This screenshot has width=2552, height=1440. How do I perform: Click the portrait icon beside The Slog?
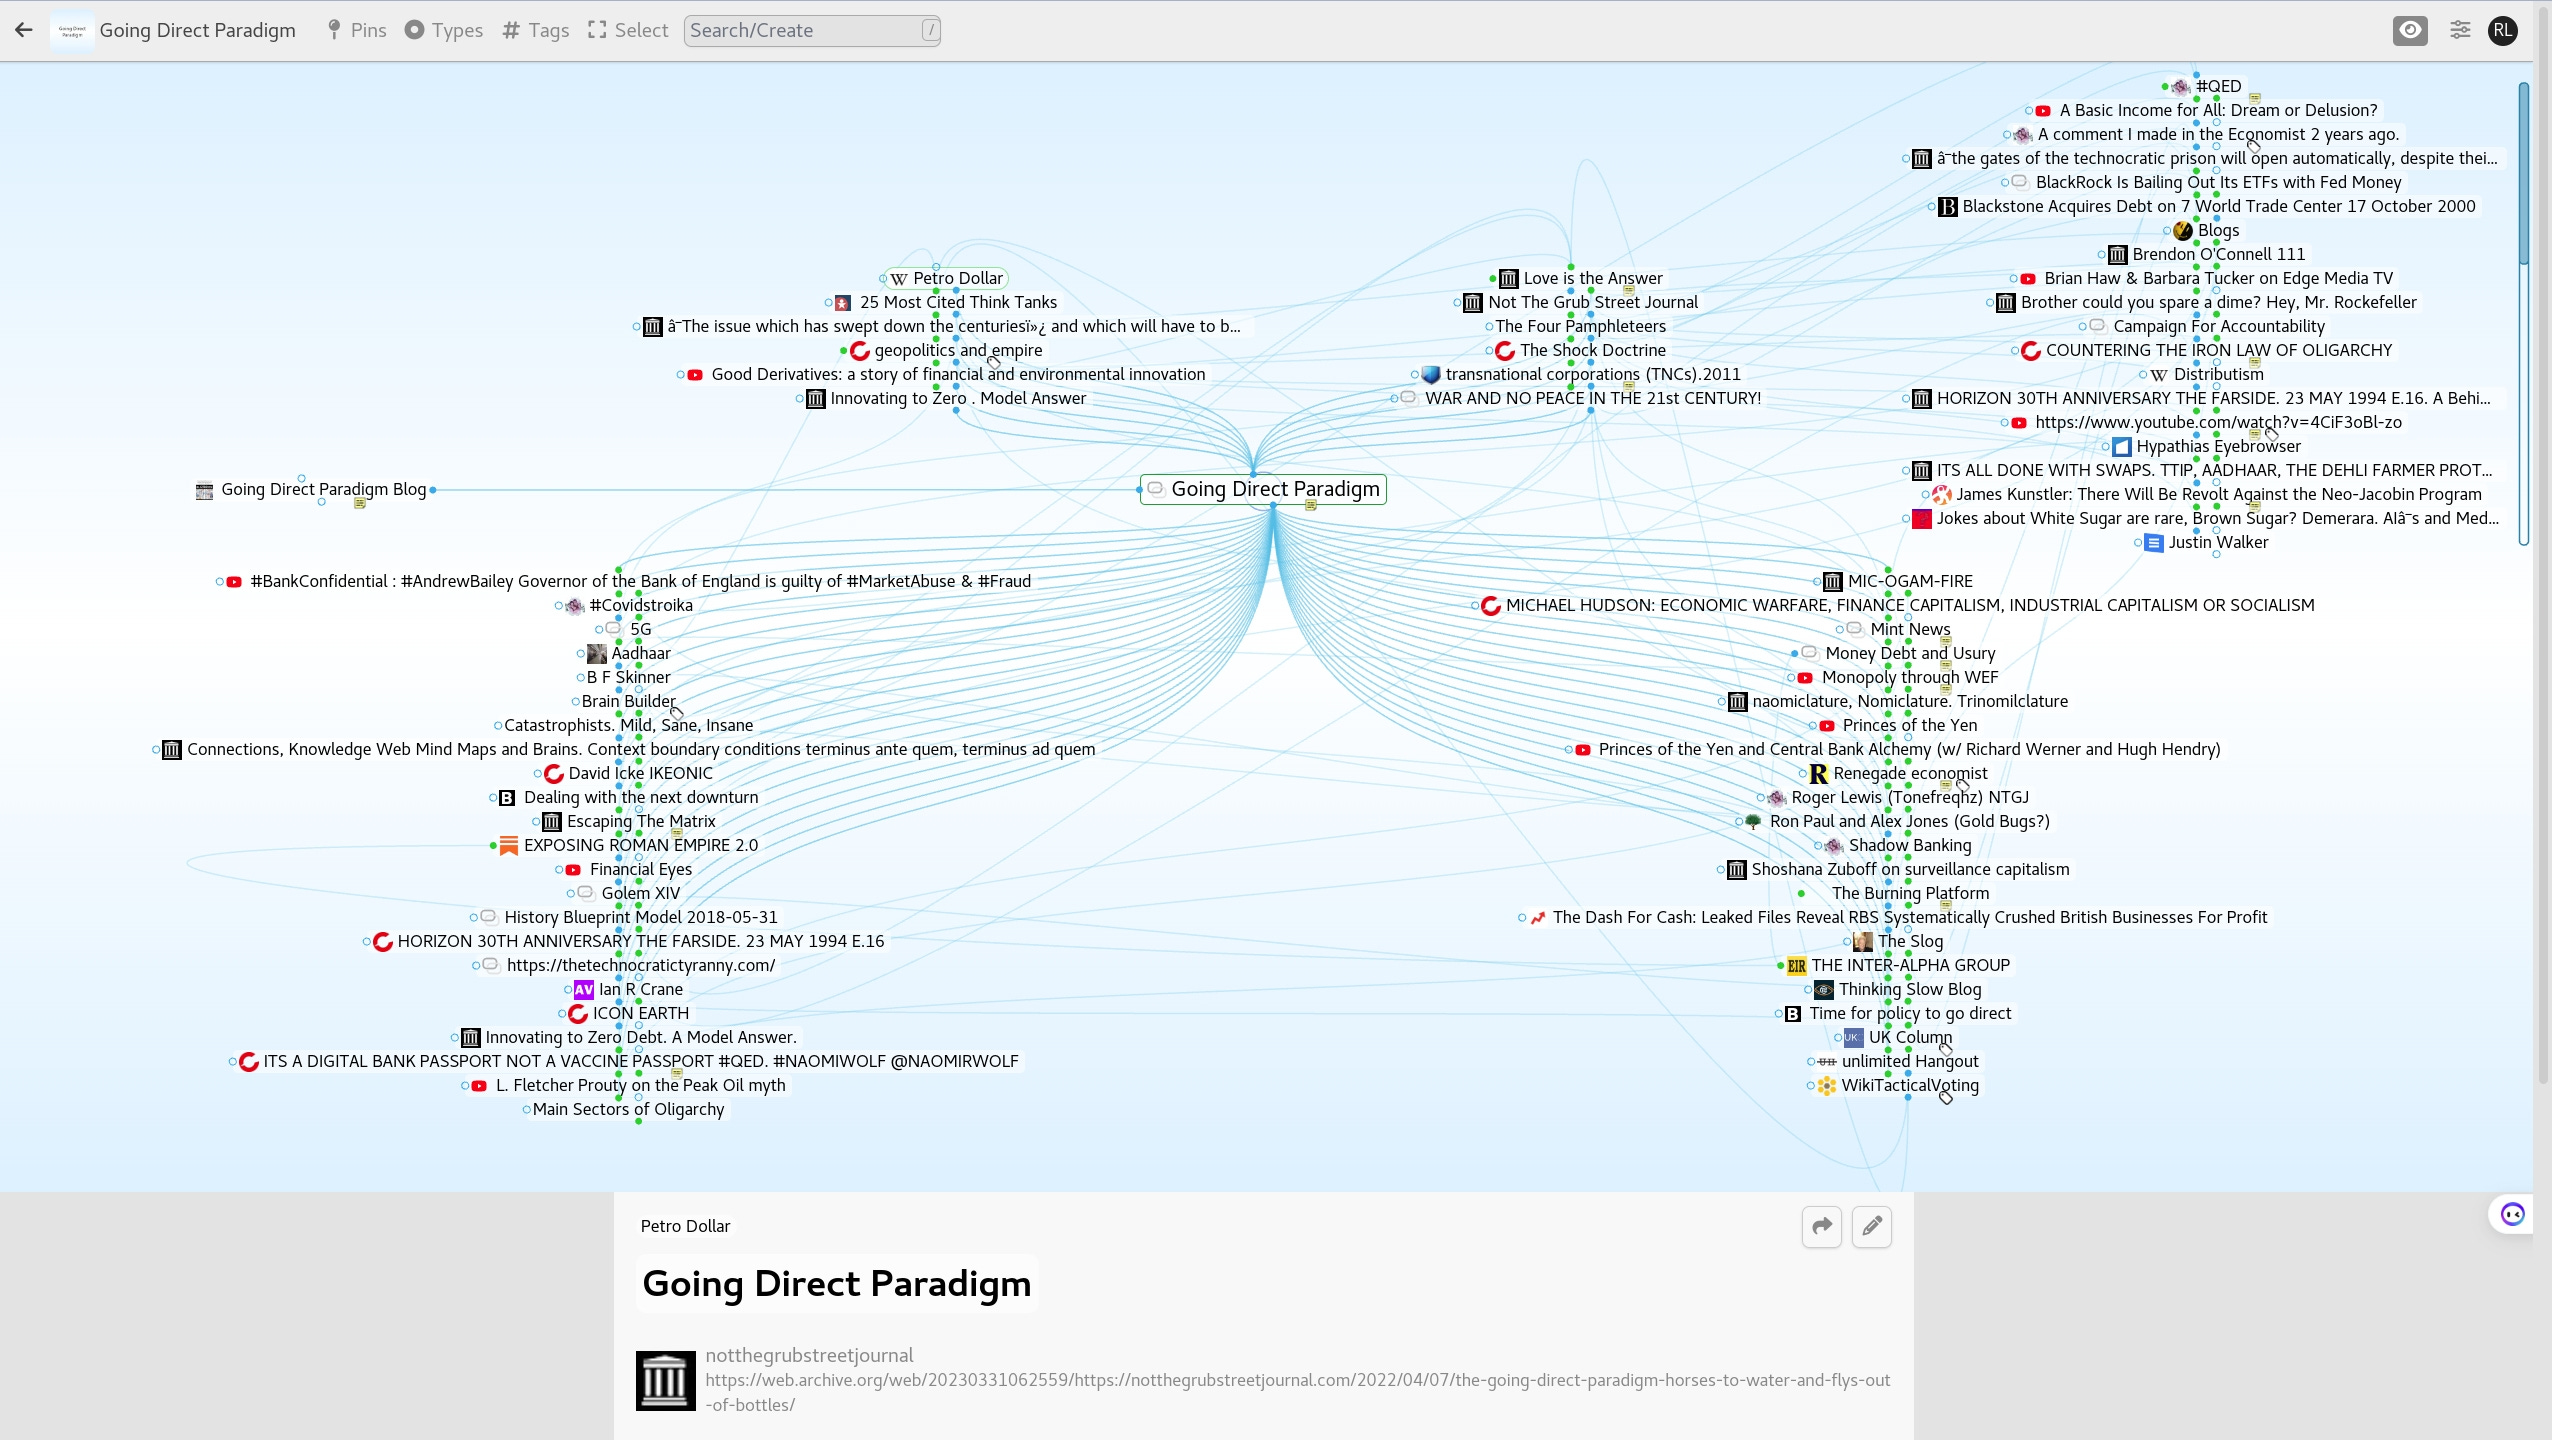(x=1863, y=942)
